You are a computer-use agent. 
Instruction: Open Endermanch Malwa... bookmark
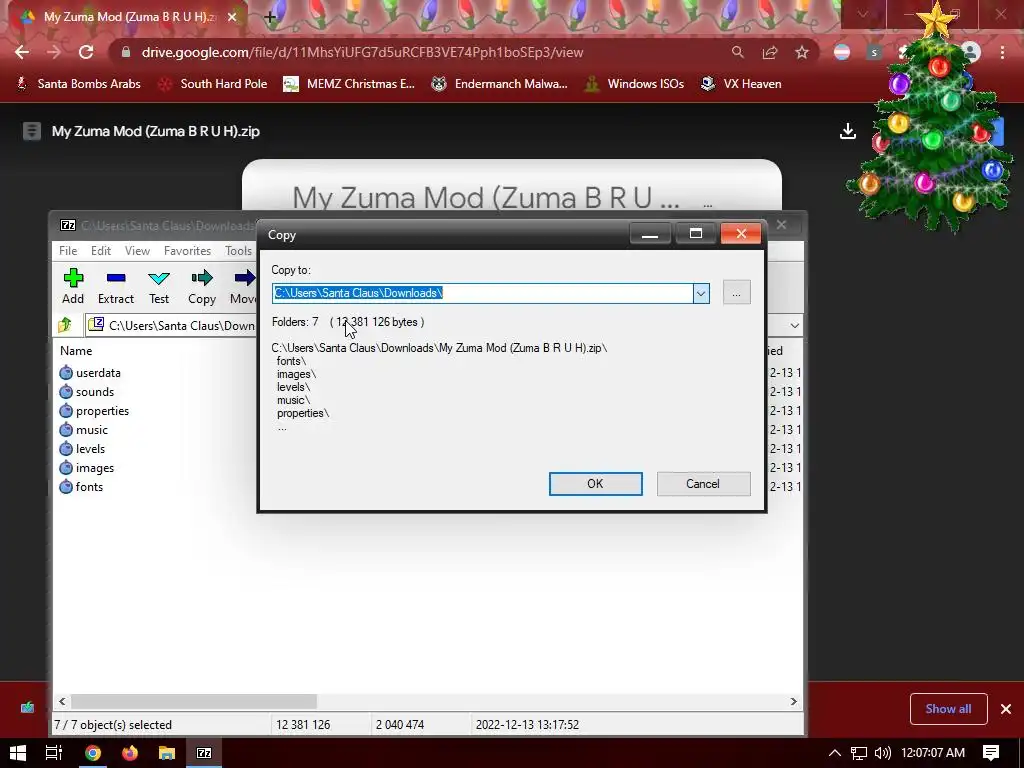coord(499,84)
